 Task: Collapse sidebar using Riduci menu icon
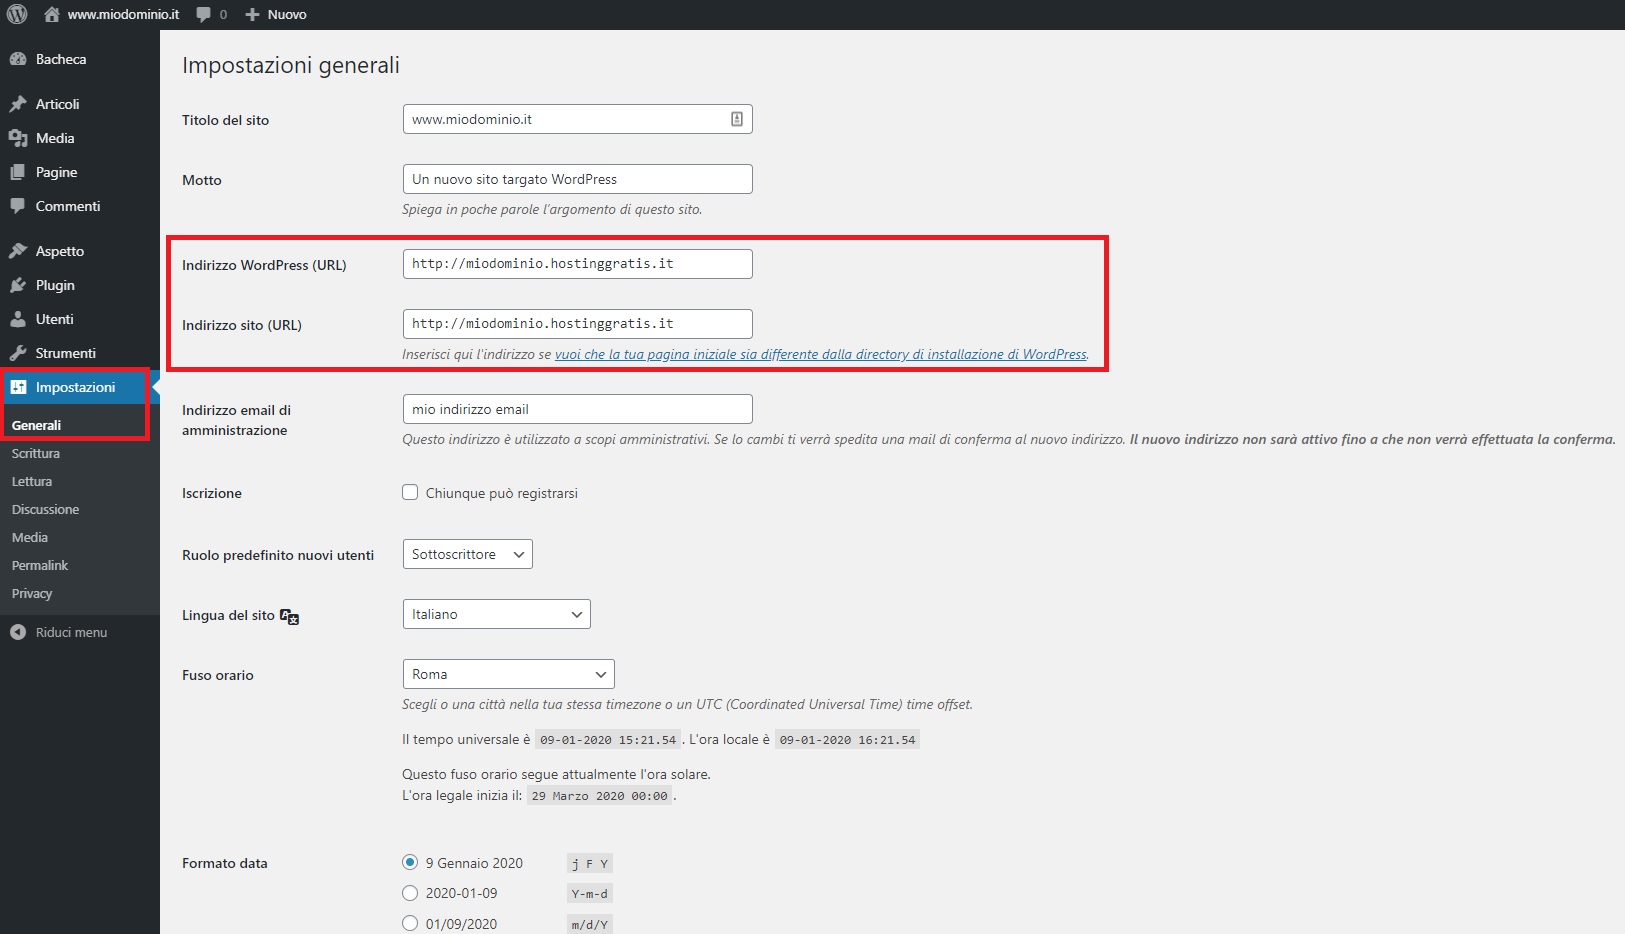coord(18,632)
